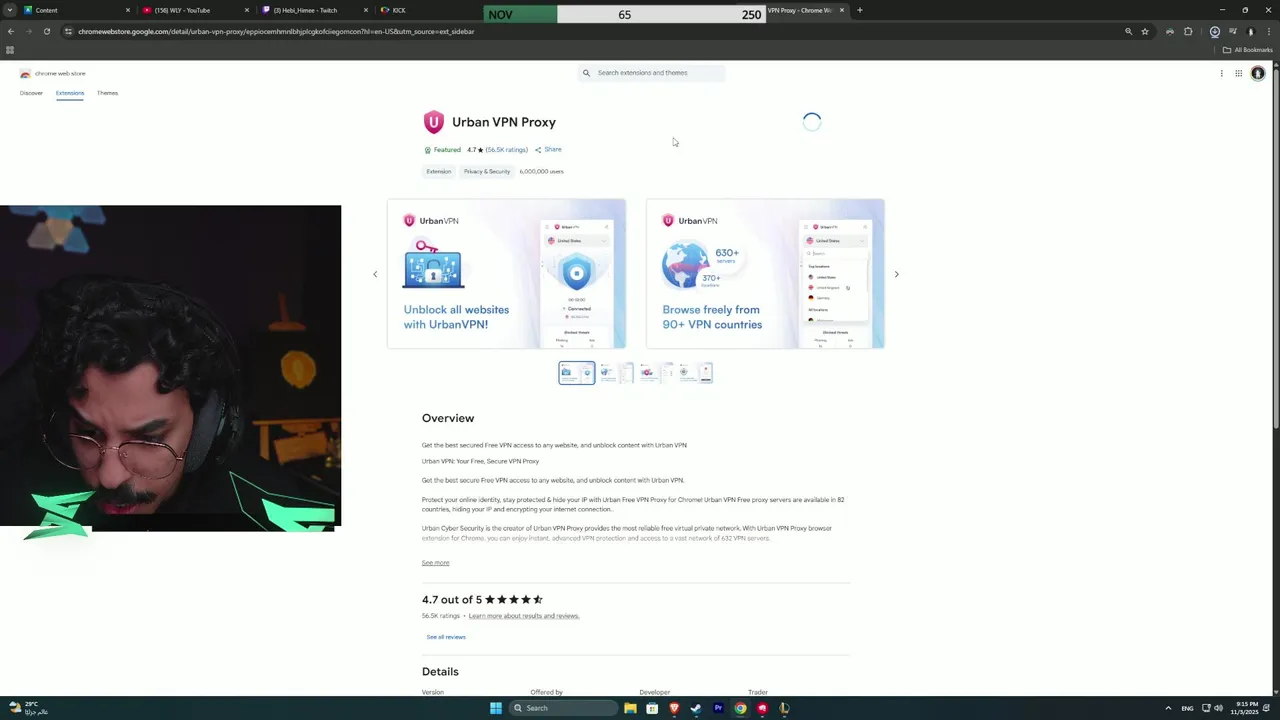Screen dimensions: 1280x720
Task: Open the ENG language indicator in the tray
Action: click(1187, 708)
